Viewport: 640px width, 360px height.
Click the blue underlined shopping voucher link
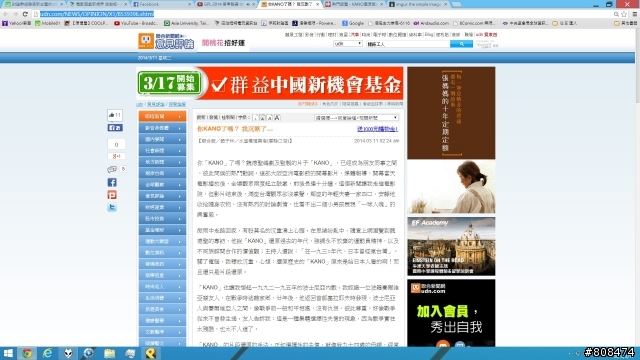pyautogui.click(x=377, y=129)
